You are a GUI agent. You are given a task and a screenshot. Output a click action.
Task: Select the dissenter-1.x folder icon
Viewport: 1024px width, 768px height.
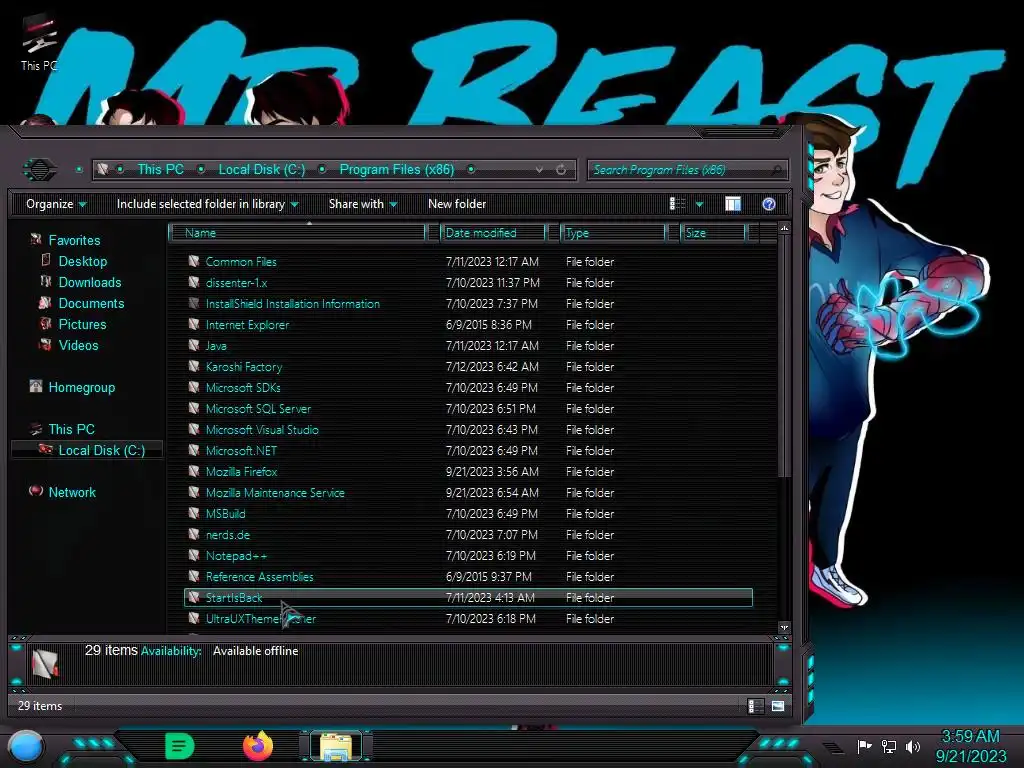(x=194, y=282)
